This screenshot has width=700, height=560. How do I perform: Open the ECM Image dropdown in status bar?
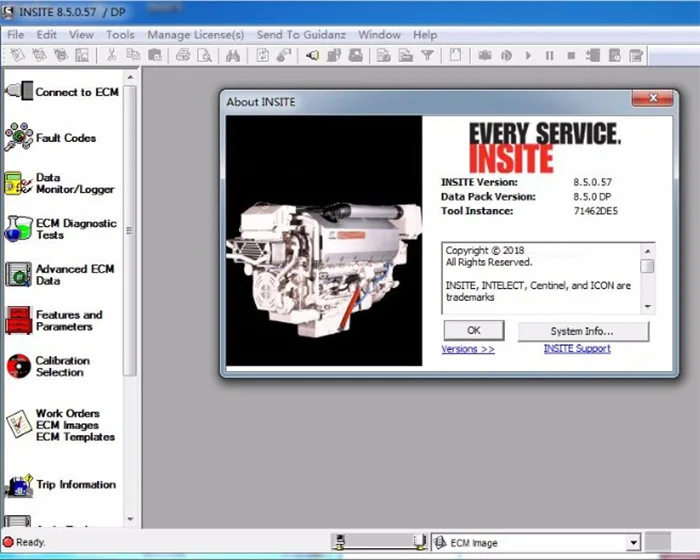[633, 543]
